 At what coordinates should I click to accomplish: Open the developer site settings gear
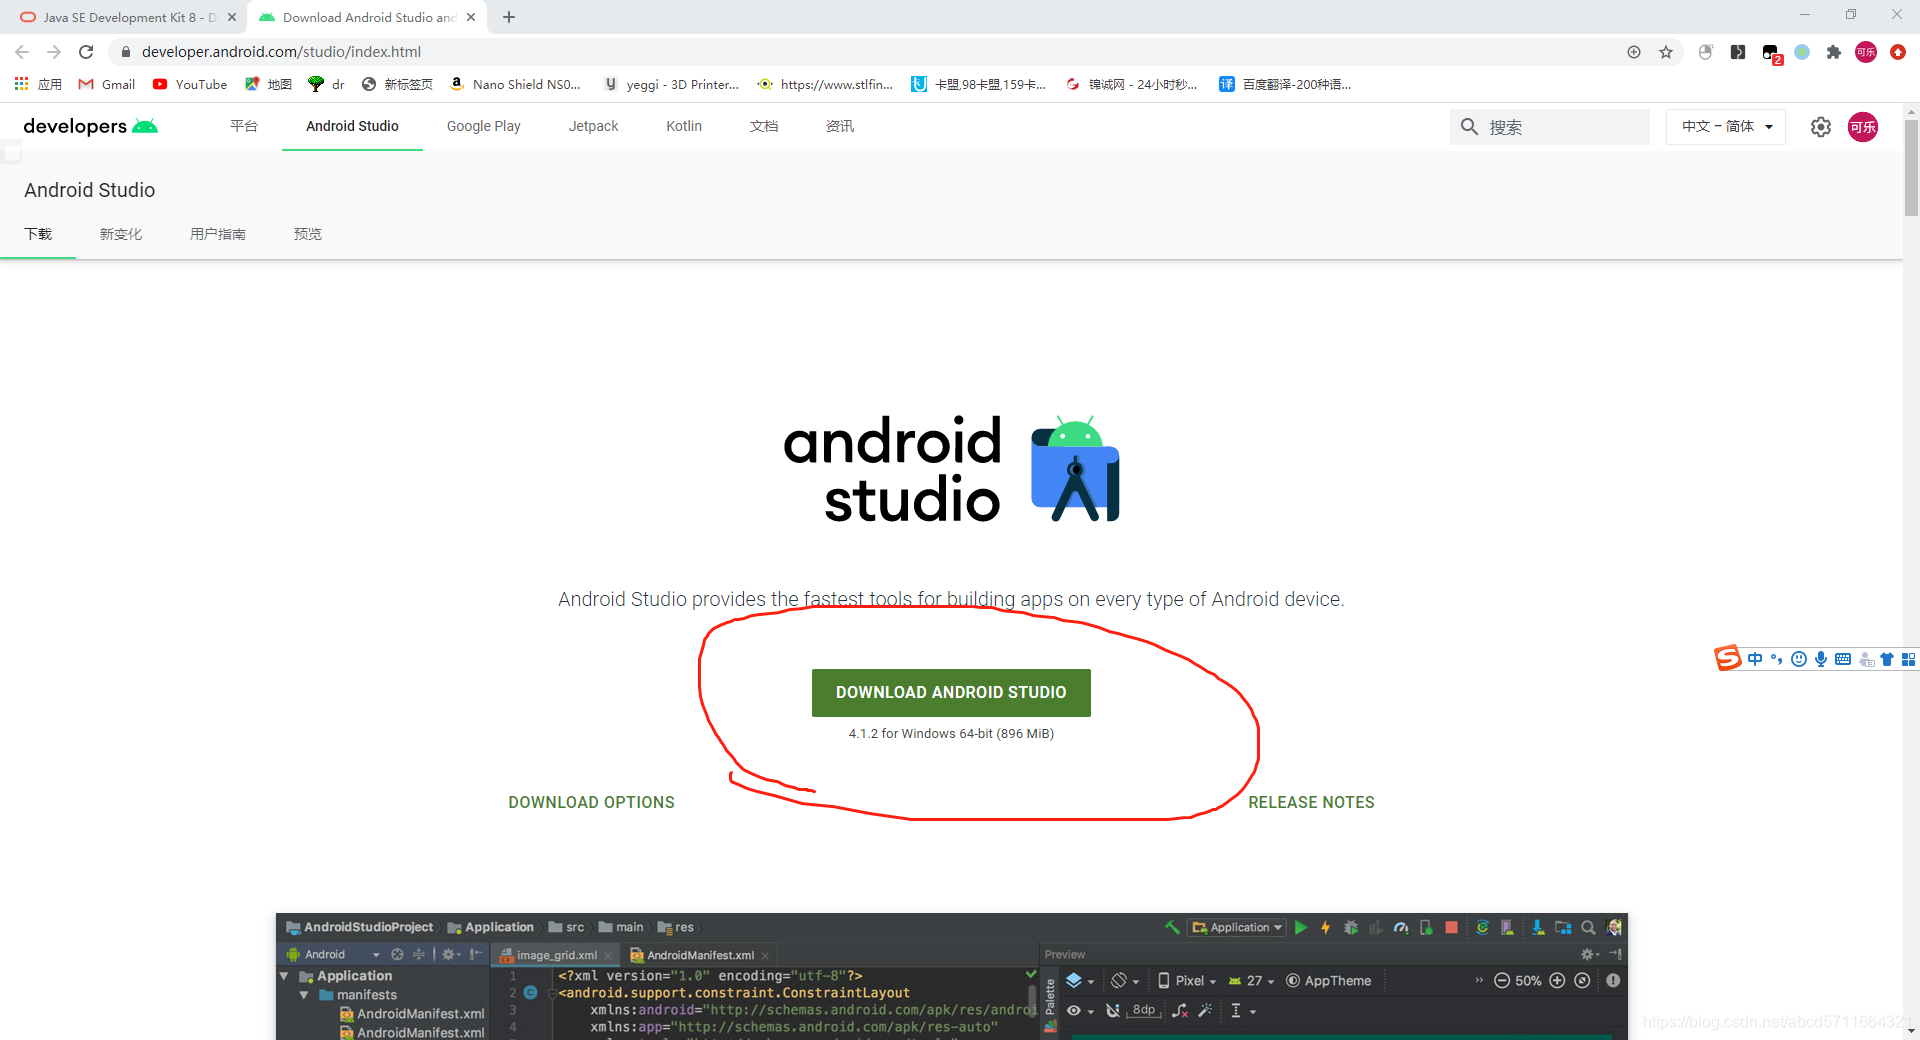coord(1820,127)
